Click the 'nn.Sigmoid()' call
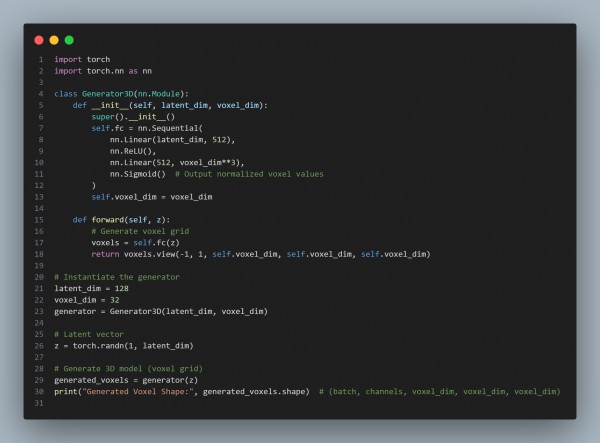The width and height of the screenshot is (600, 443). [x=138, y=174]
